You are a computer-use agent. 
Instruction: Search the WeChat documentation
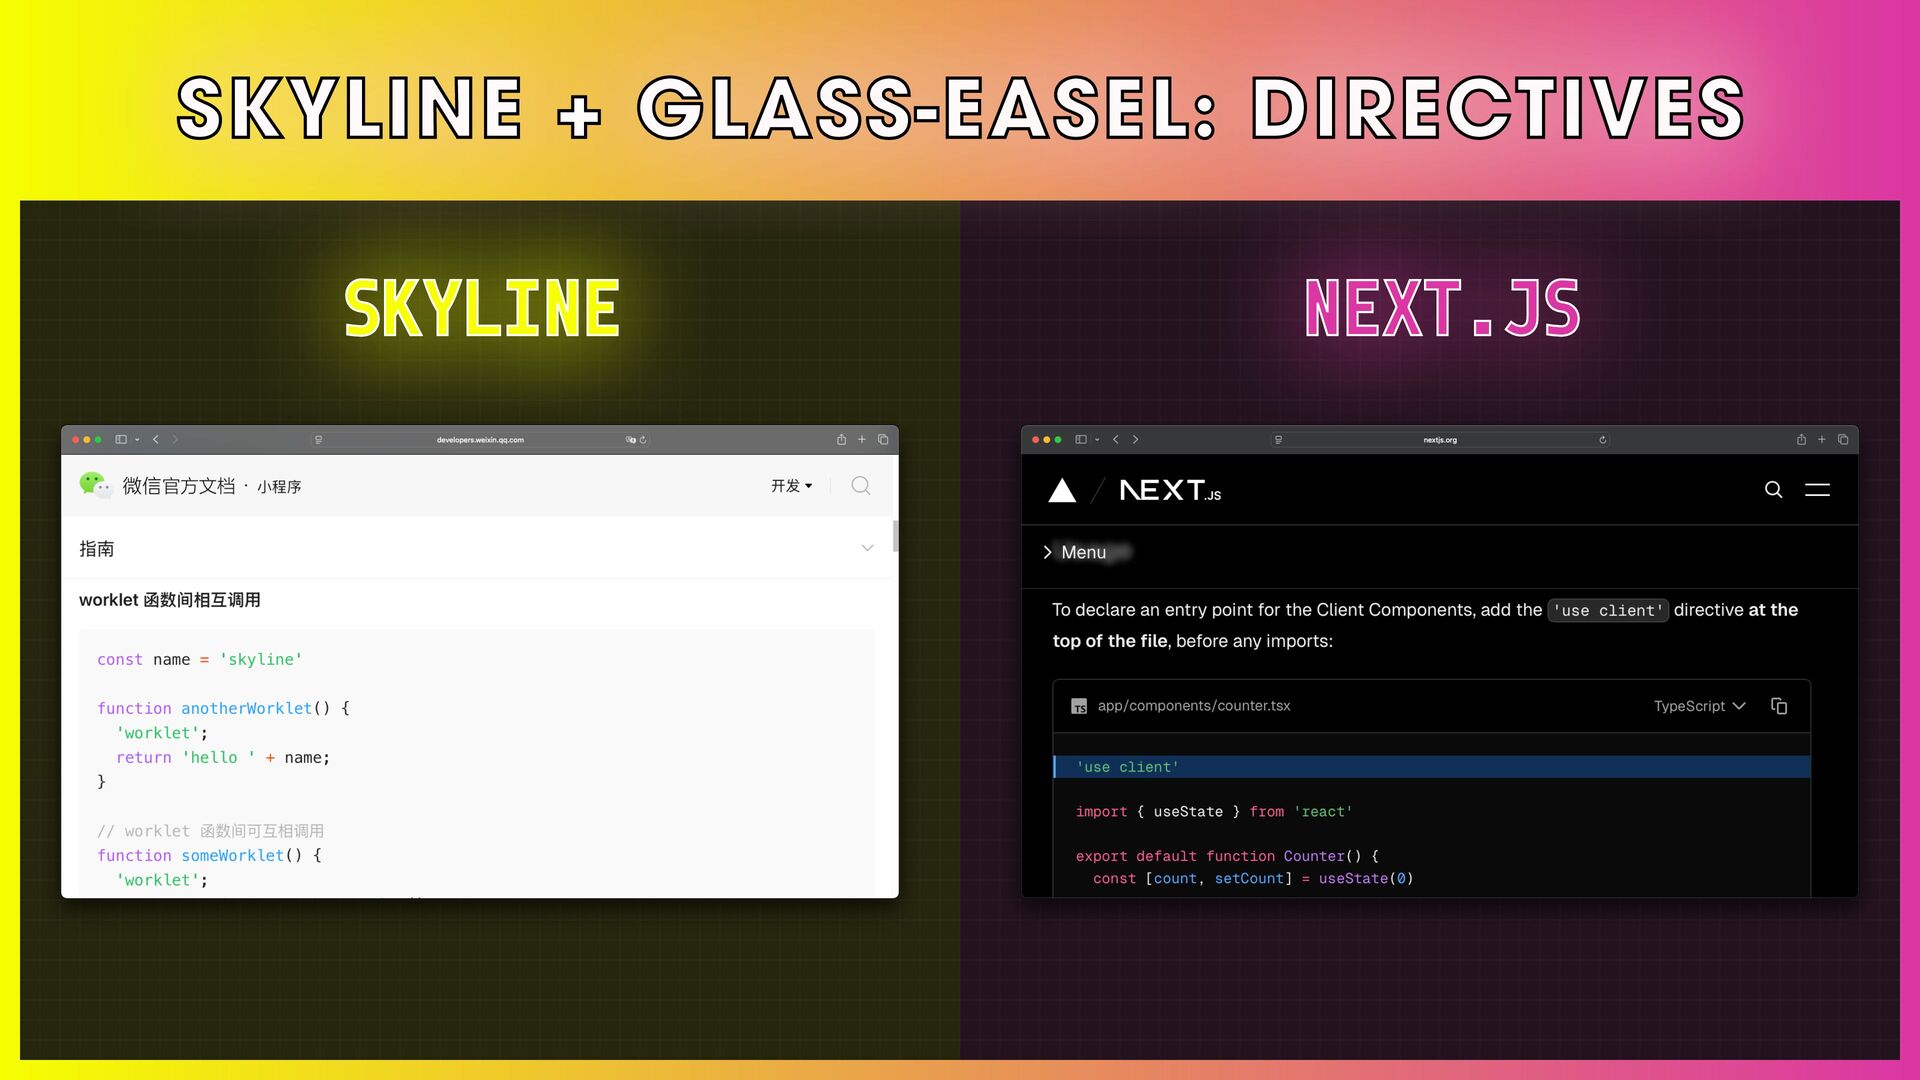[x=860, y=486]
